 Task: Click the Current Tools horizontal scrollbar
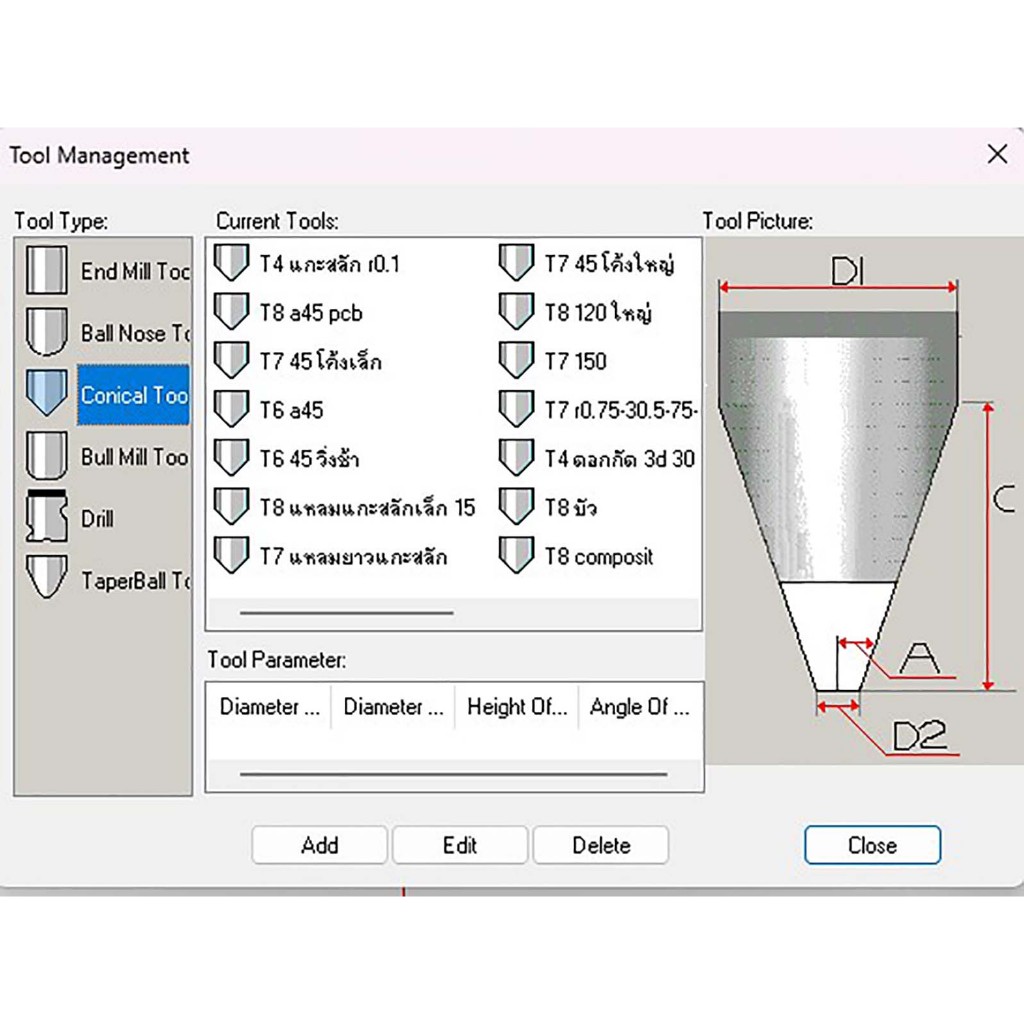click(x=346, y=613)
